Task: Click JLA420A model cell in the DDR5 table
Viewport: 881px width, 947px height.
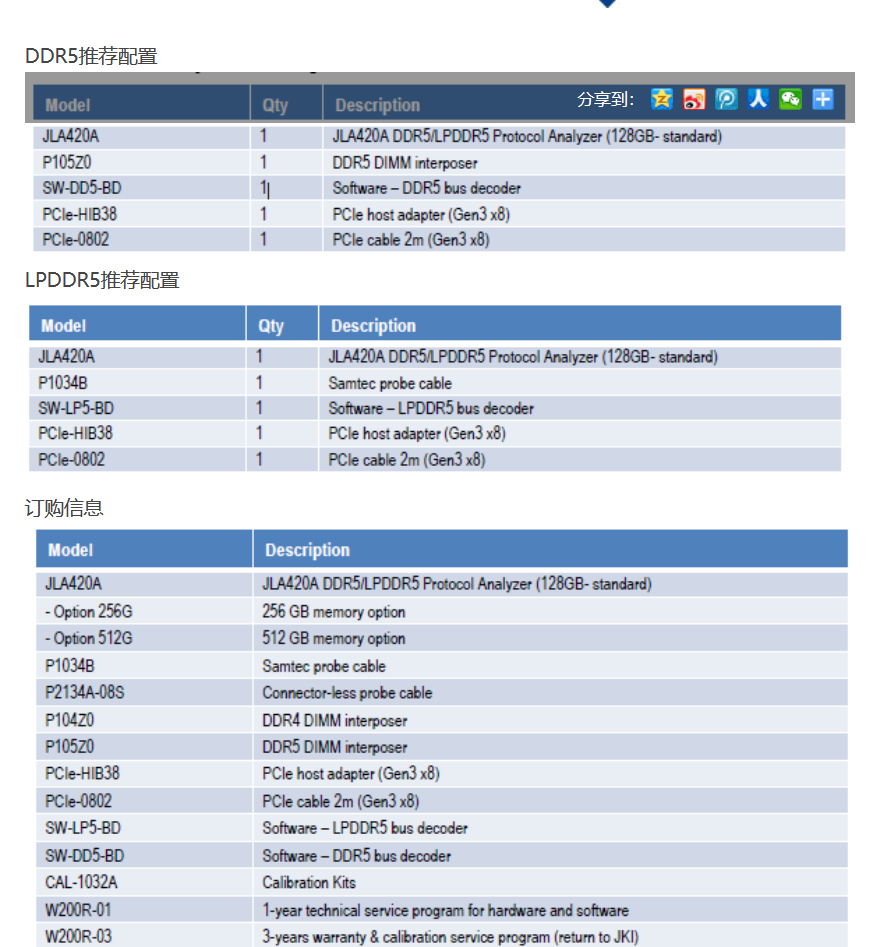Action: (71, 136)
